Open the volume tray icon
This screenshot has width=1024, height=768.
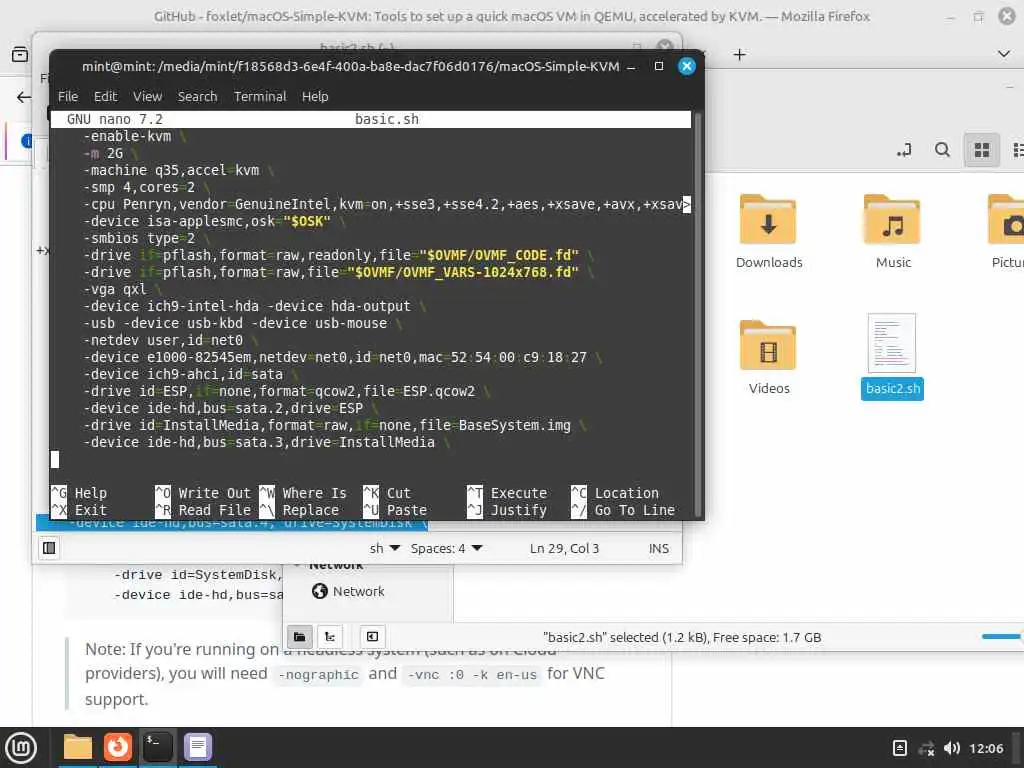[x=952, y=748]
